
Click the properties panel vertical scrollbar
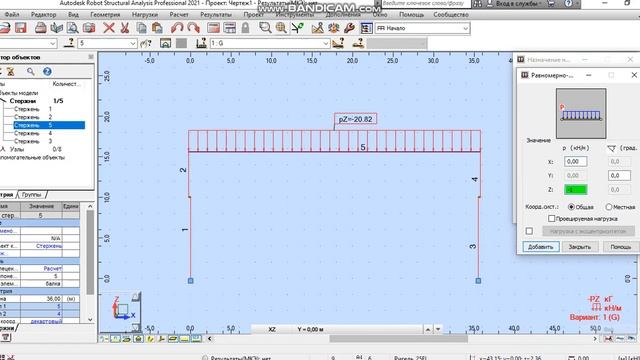pos(90,252)
